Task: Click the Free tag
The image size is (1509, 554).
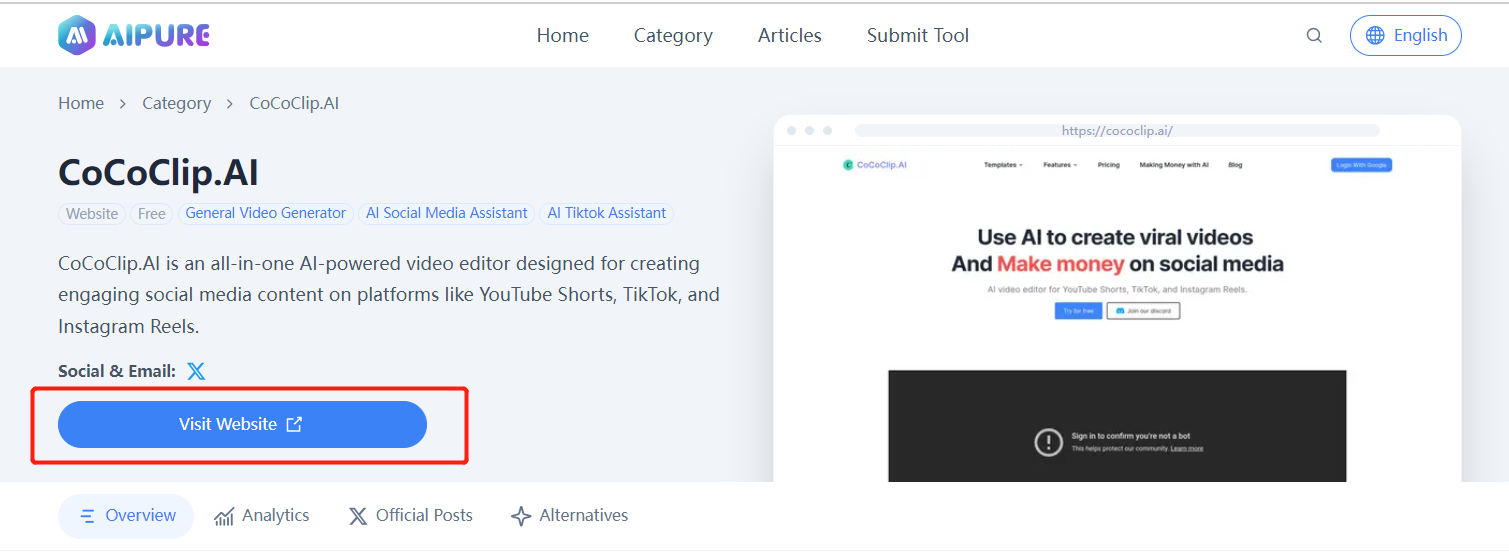Action: pyautogui.click(x=152, y=213)
